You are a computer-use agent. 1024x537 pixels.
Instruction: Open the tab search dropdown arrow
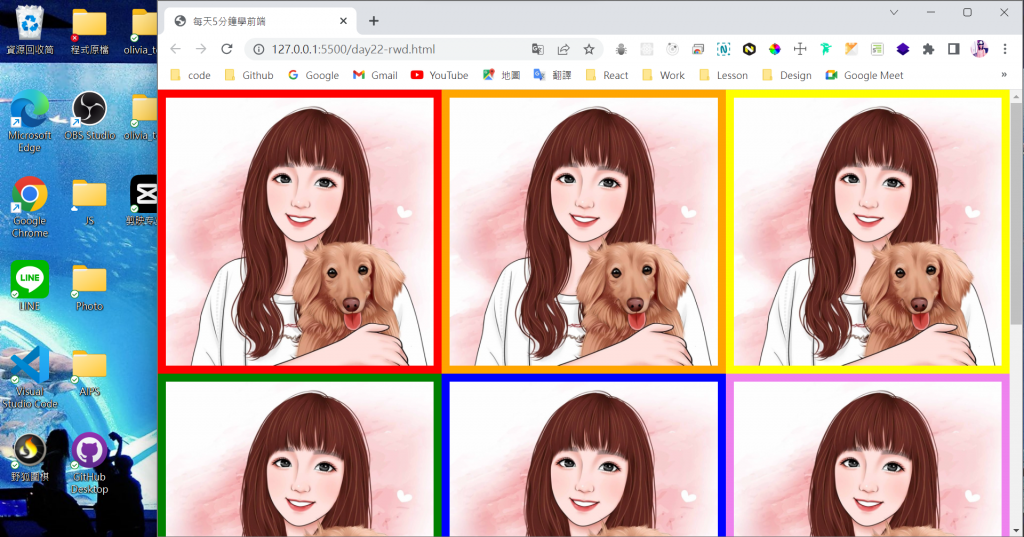click(x=894, y=12)
